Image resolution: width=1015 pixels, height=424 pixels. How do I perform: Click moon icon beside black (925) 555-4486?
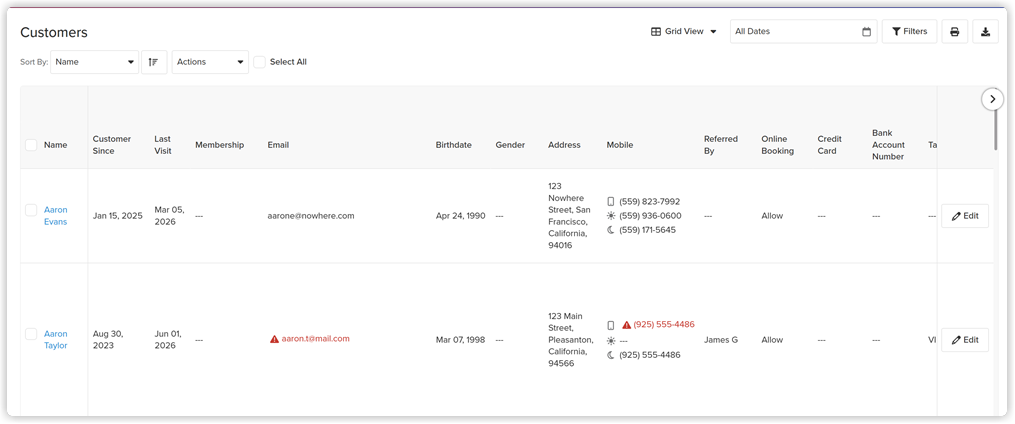[611, 355]
